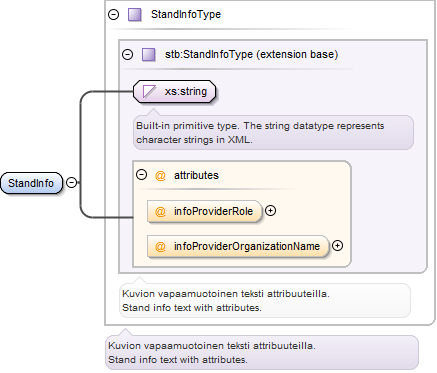The height and width of the screenshot is (373, 437).
Task: Click the purple StandInfoType complex type icon
Action: tap(135, 15)
